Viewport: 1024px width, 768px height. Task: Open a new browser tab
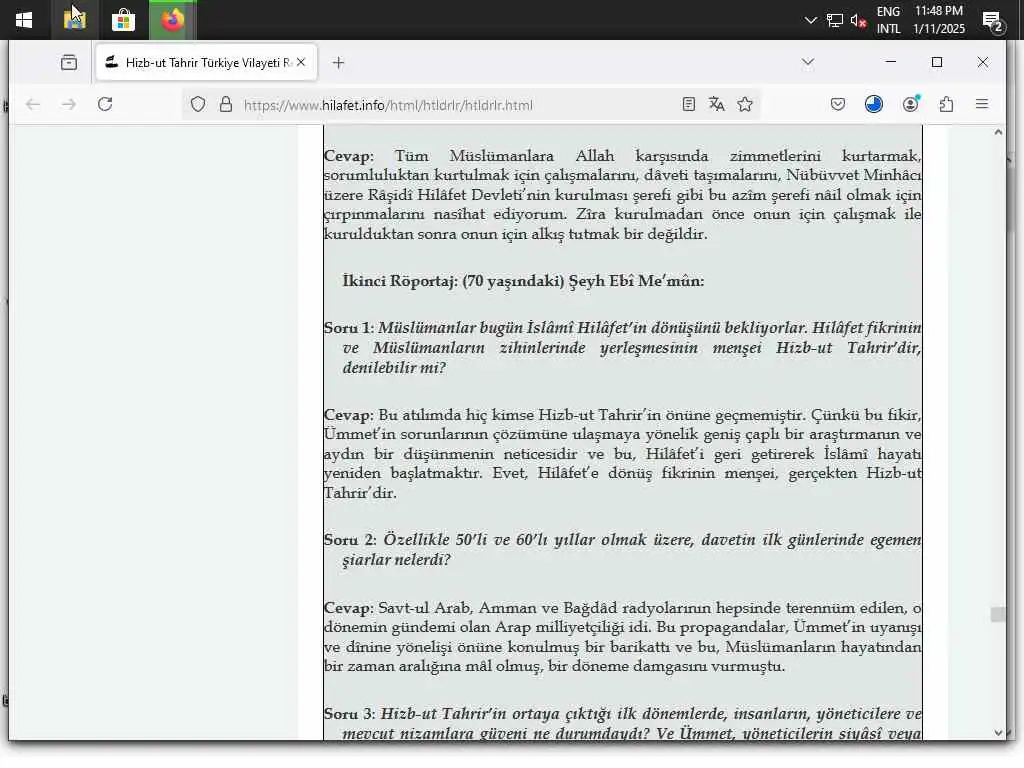338,63
